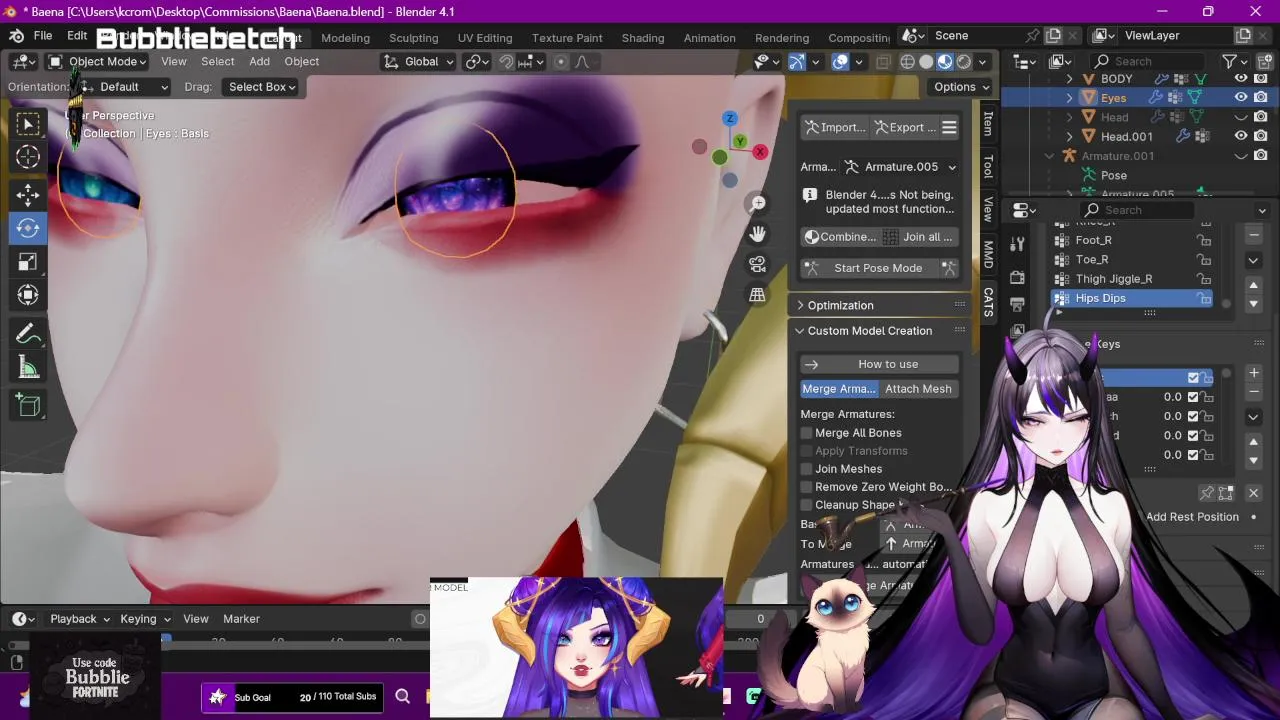1280x720 pixels.
Task: Select the Measure tool
Action: 28,368
